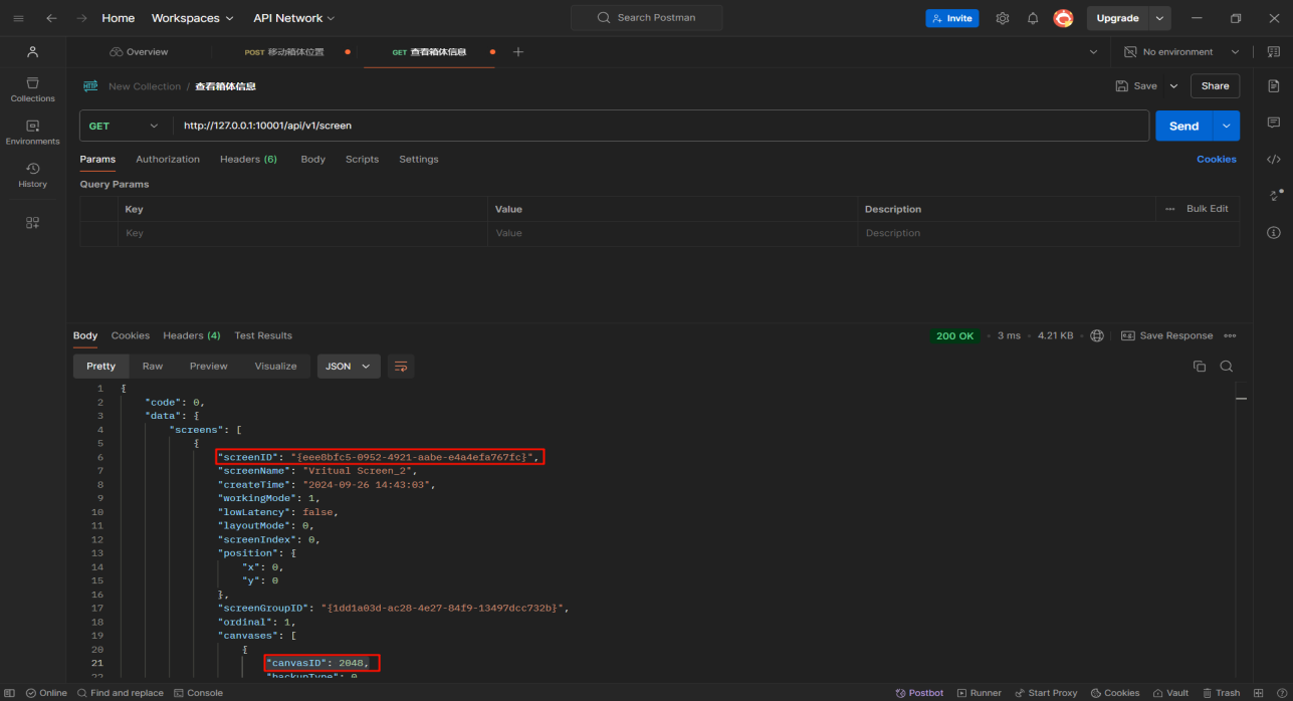1293x701 pixels.
Task: Click the Save Response button
Action: coord(1166,336)
